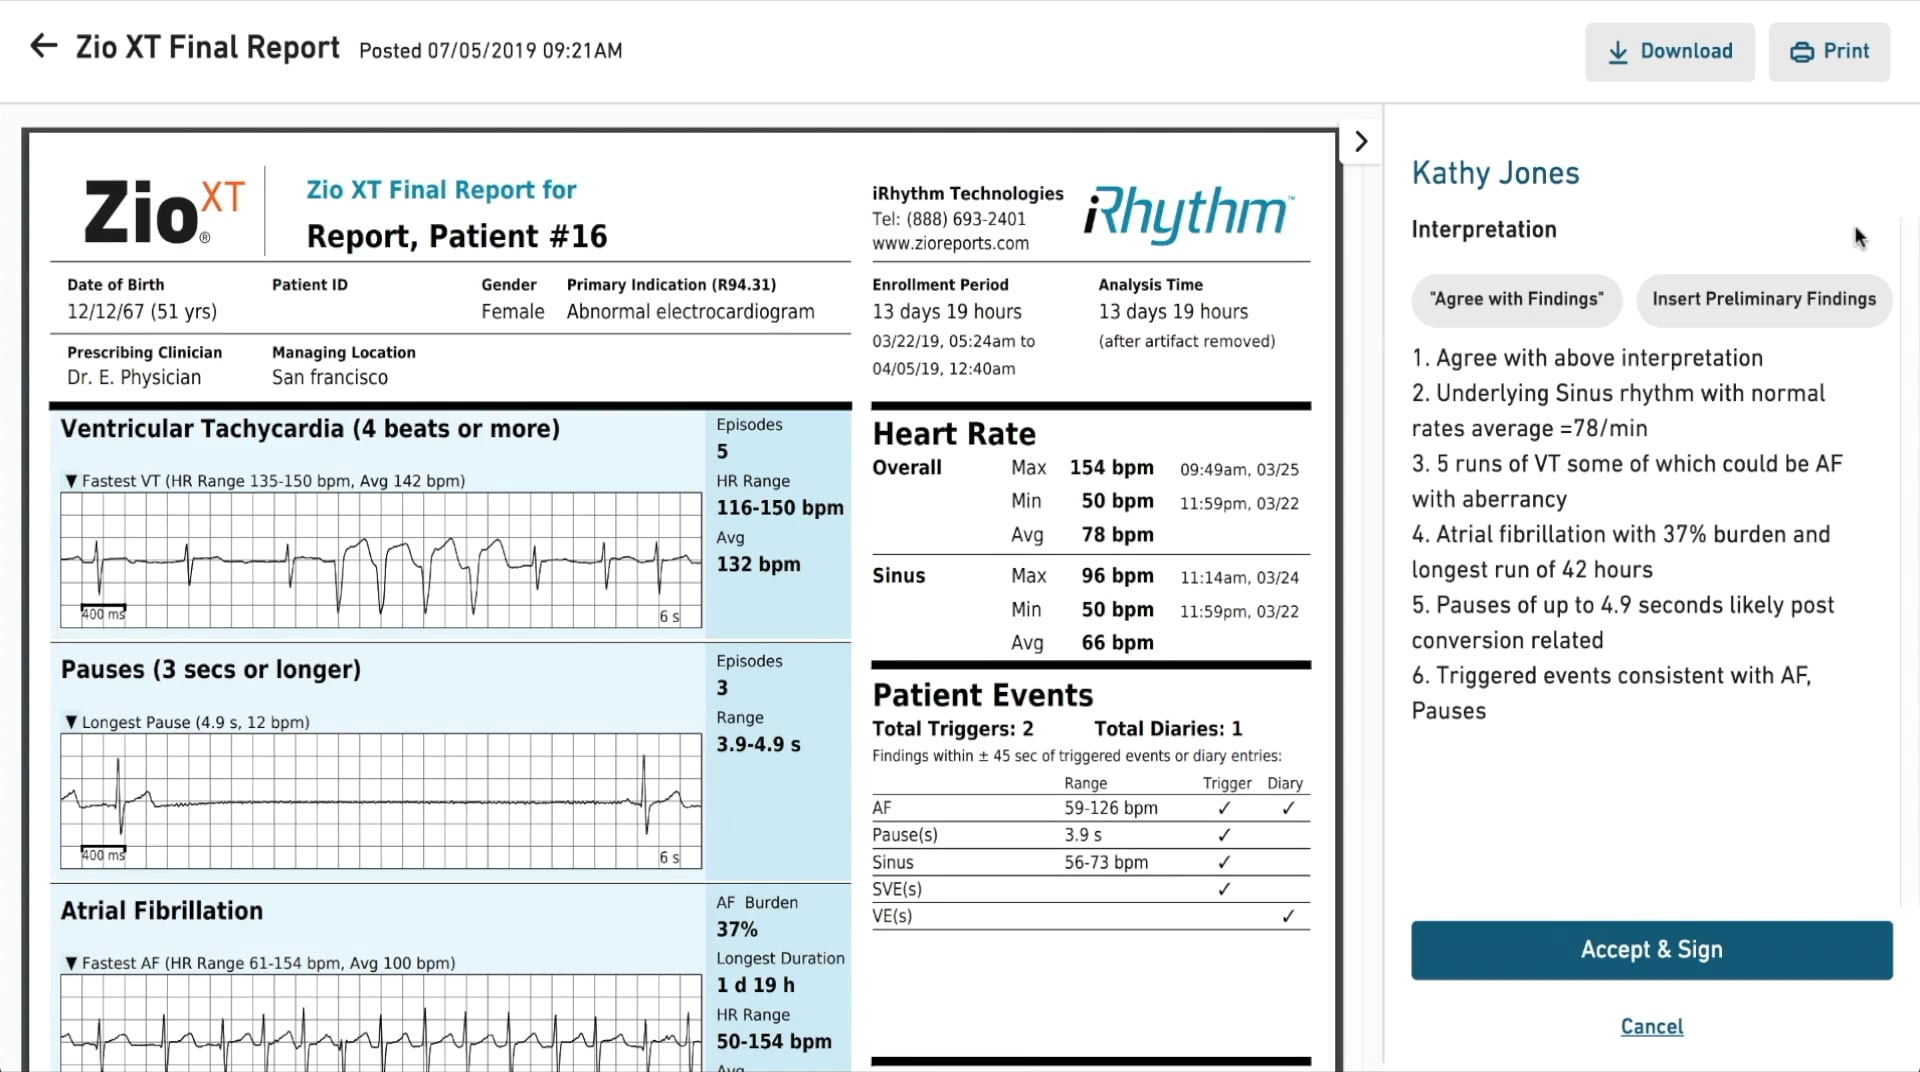Viewport: 1920px width, 1072px height.
Task: Select Insert Preliminary Findings chip
Action: [x=1764, y=299]
